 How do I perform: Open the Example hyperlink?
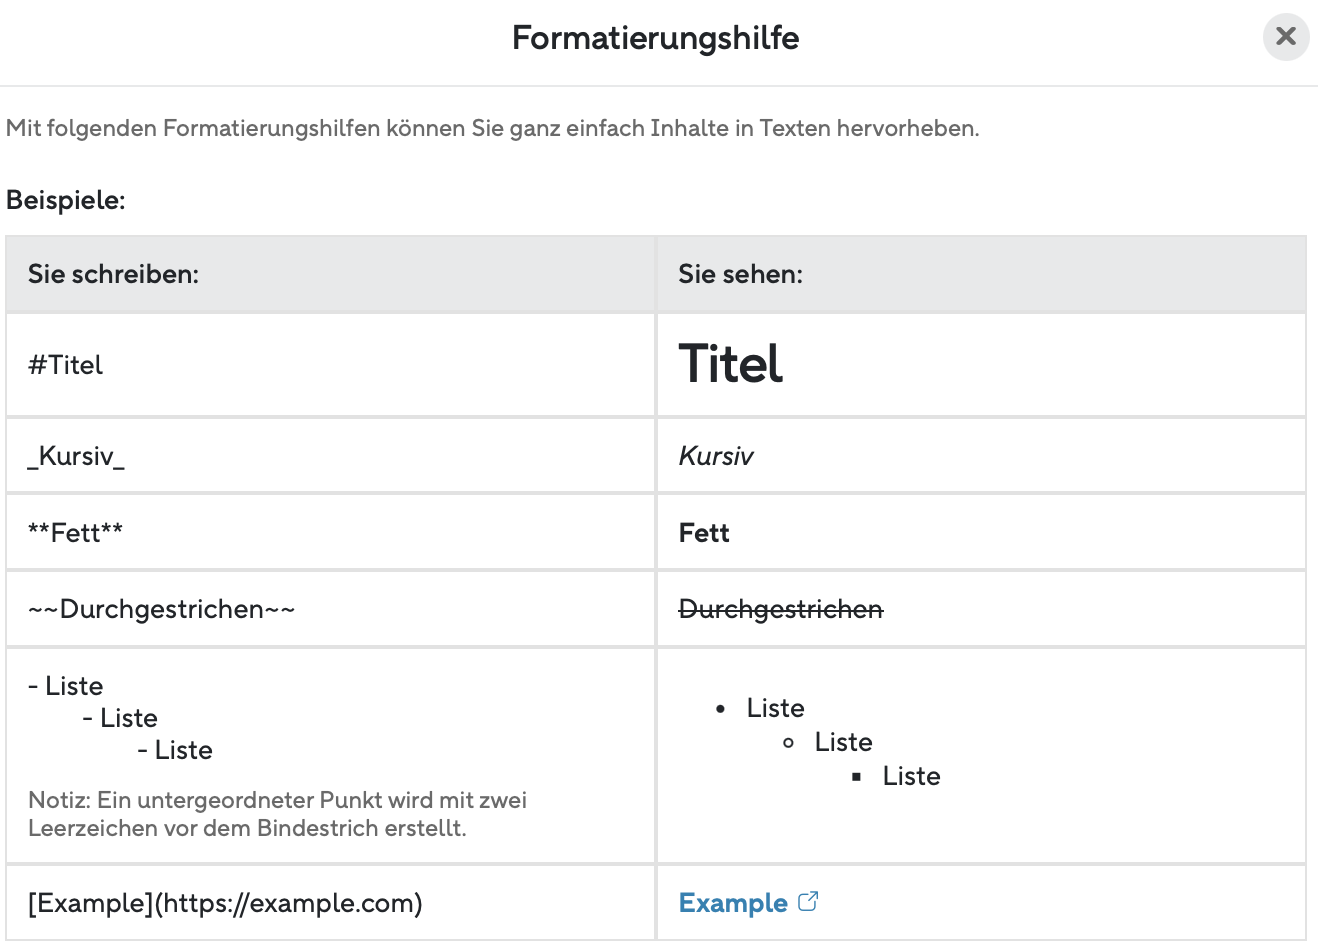(x=733, y=903)
